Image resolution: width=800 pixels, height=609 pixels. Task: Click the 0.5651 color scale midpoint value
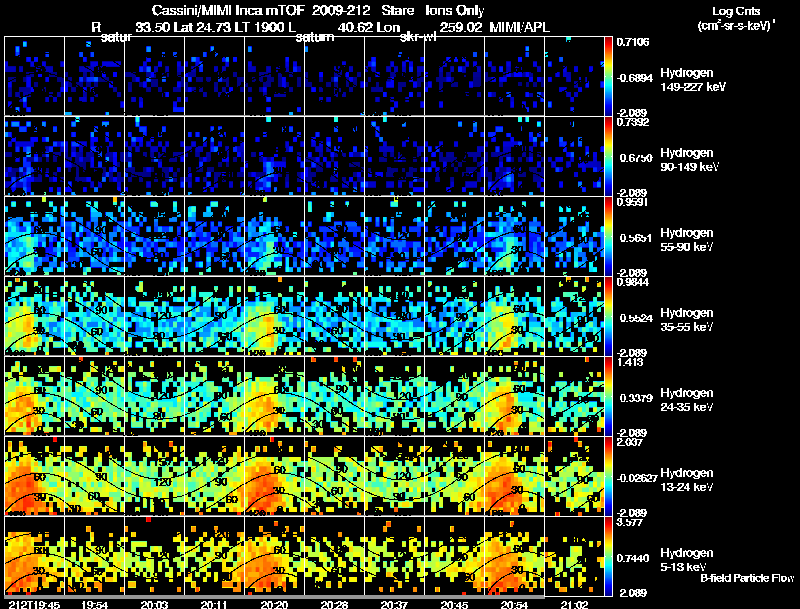click(636, 238)
